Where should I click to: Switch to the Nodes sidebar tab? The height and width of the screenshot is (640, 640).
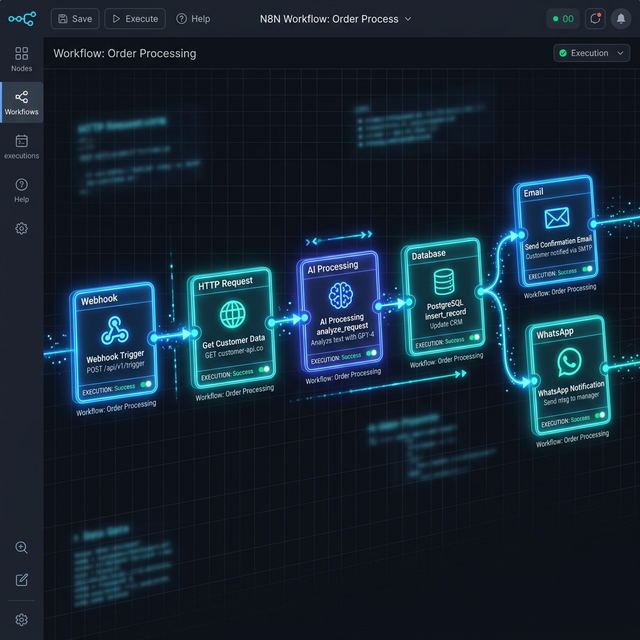(21, 59)
